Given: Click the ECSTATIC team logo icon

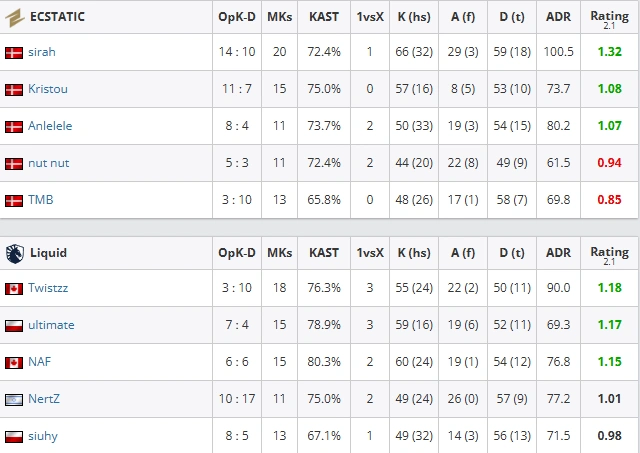Looking at the screenshot, I should pos(15,18).
